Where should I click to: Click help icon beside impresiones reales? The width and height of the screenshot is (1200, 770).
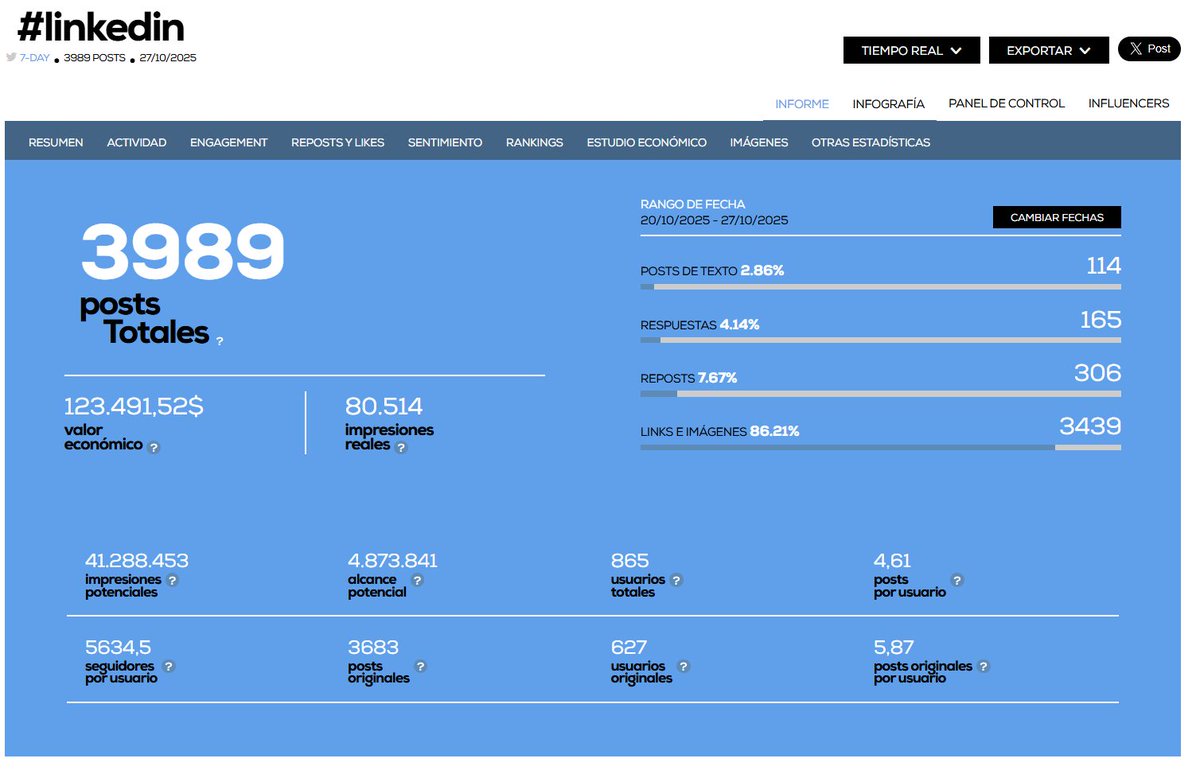coord(401,448)
